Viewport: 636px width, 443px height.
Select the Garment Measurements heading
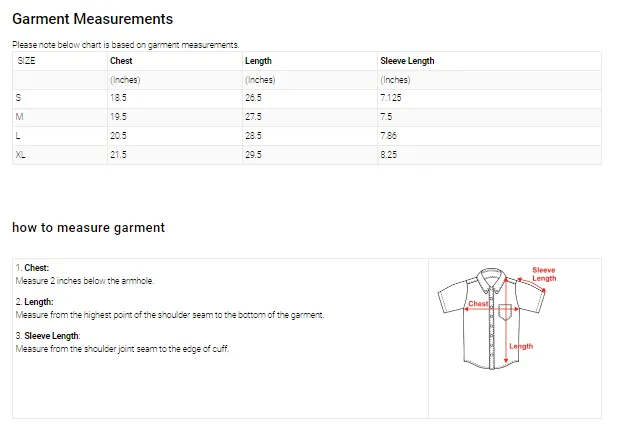92,19
